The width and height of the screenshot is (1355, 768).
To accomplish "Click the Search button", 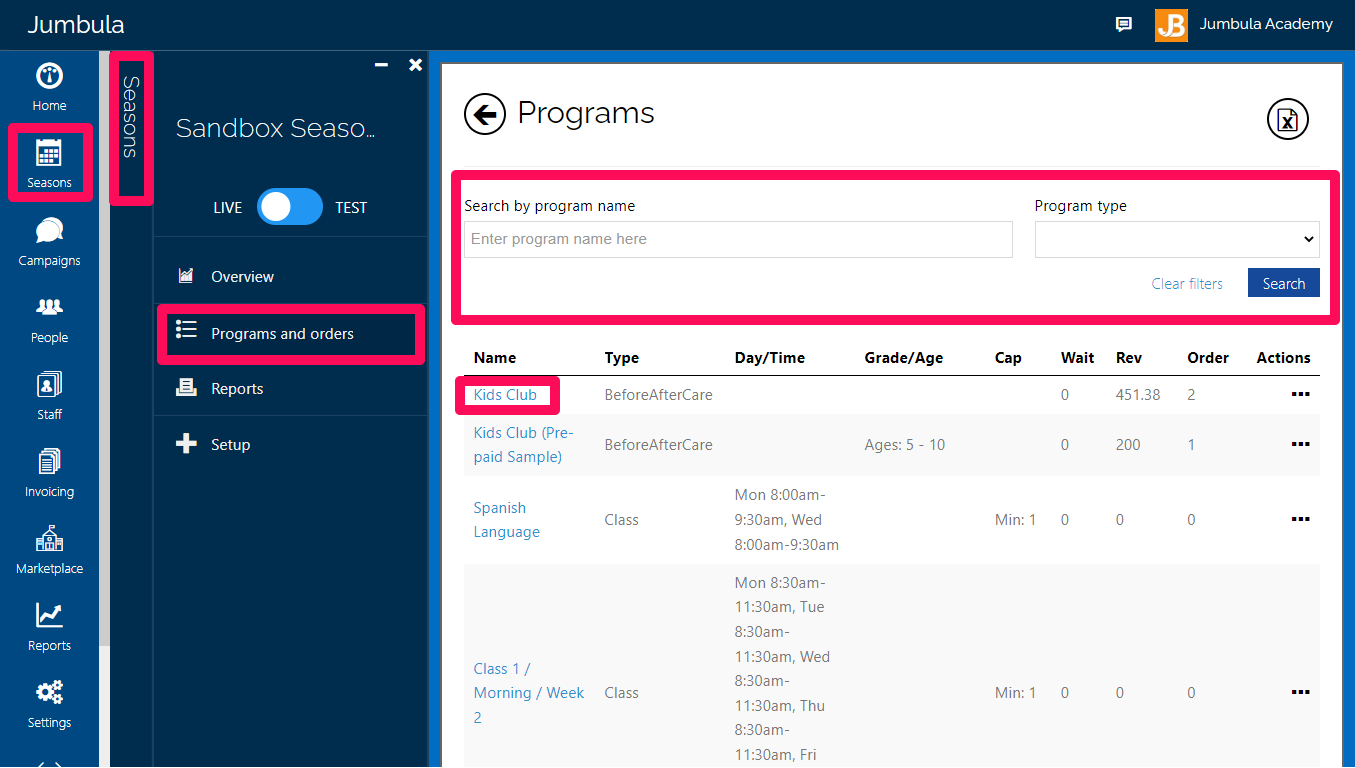I will tap(1283, 283).
